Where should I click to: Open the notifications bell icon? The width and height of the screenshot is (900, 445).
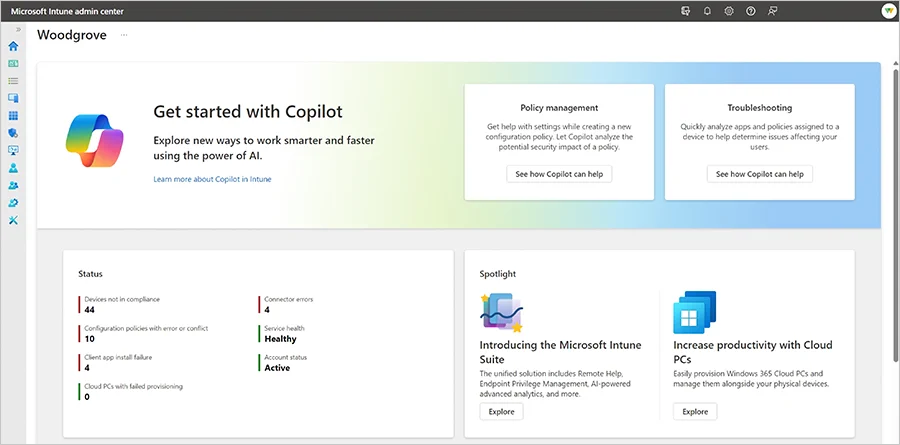pos(707,11)
